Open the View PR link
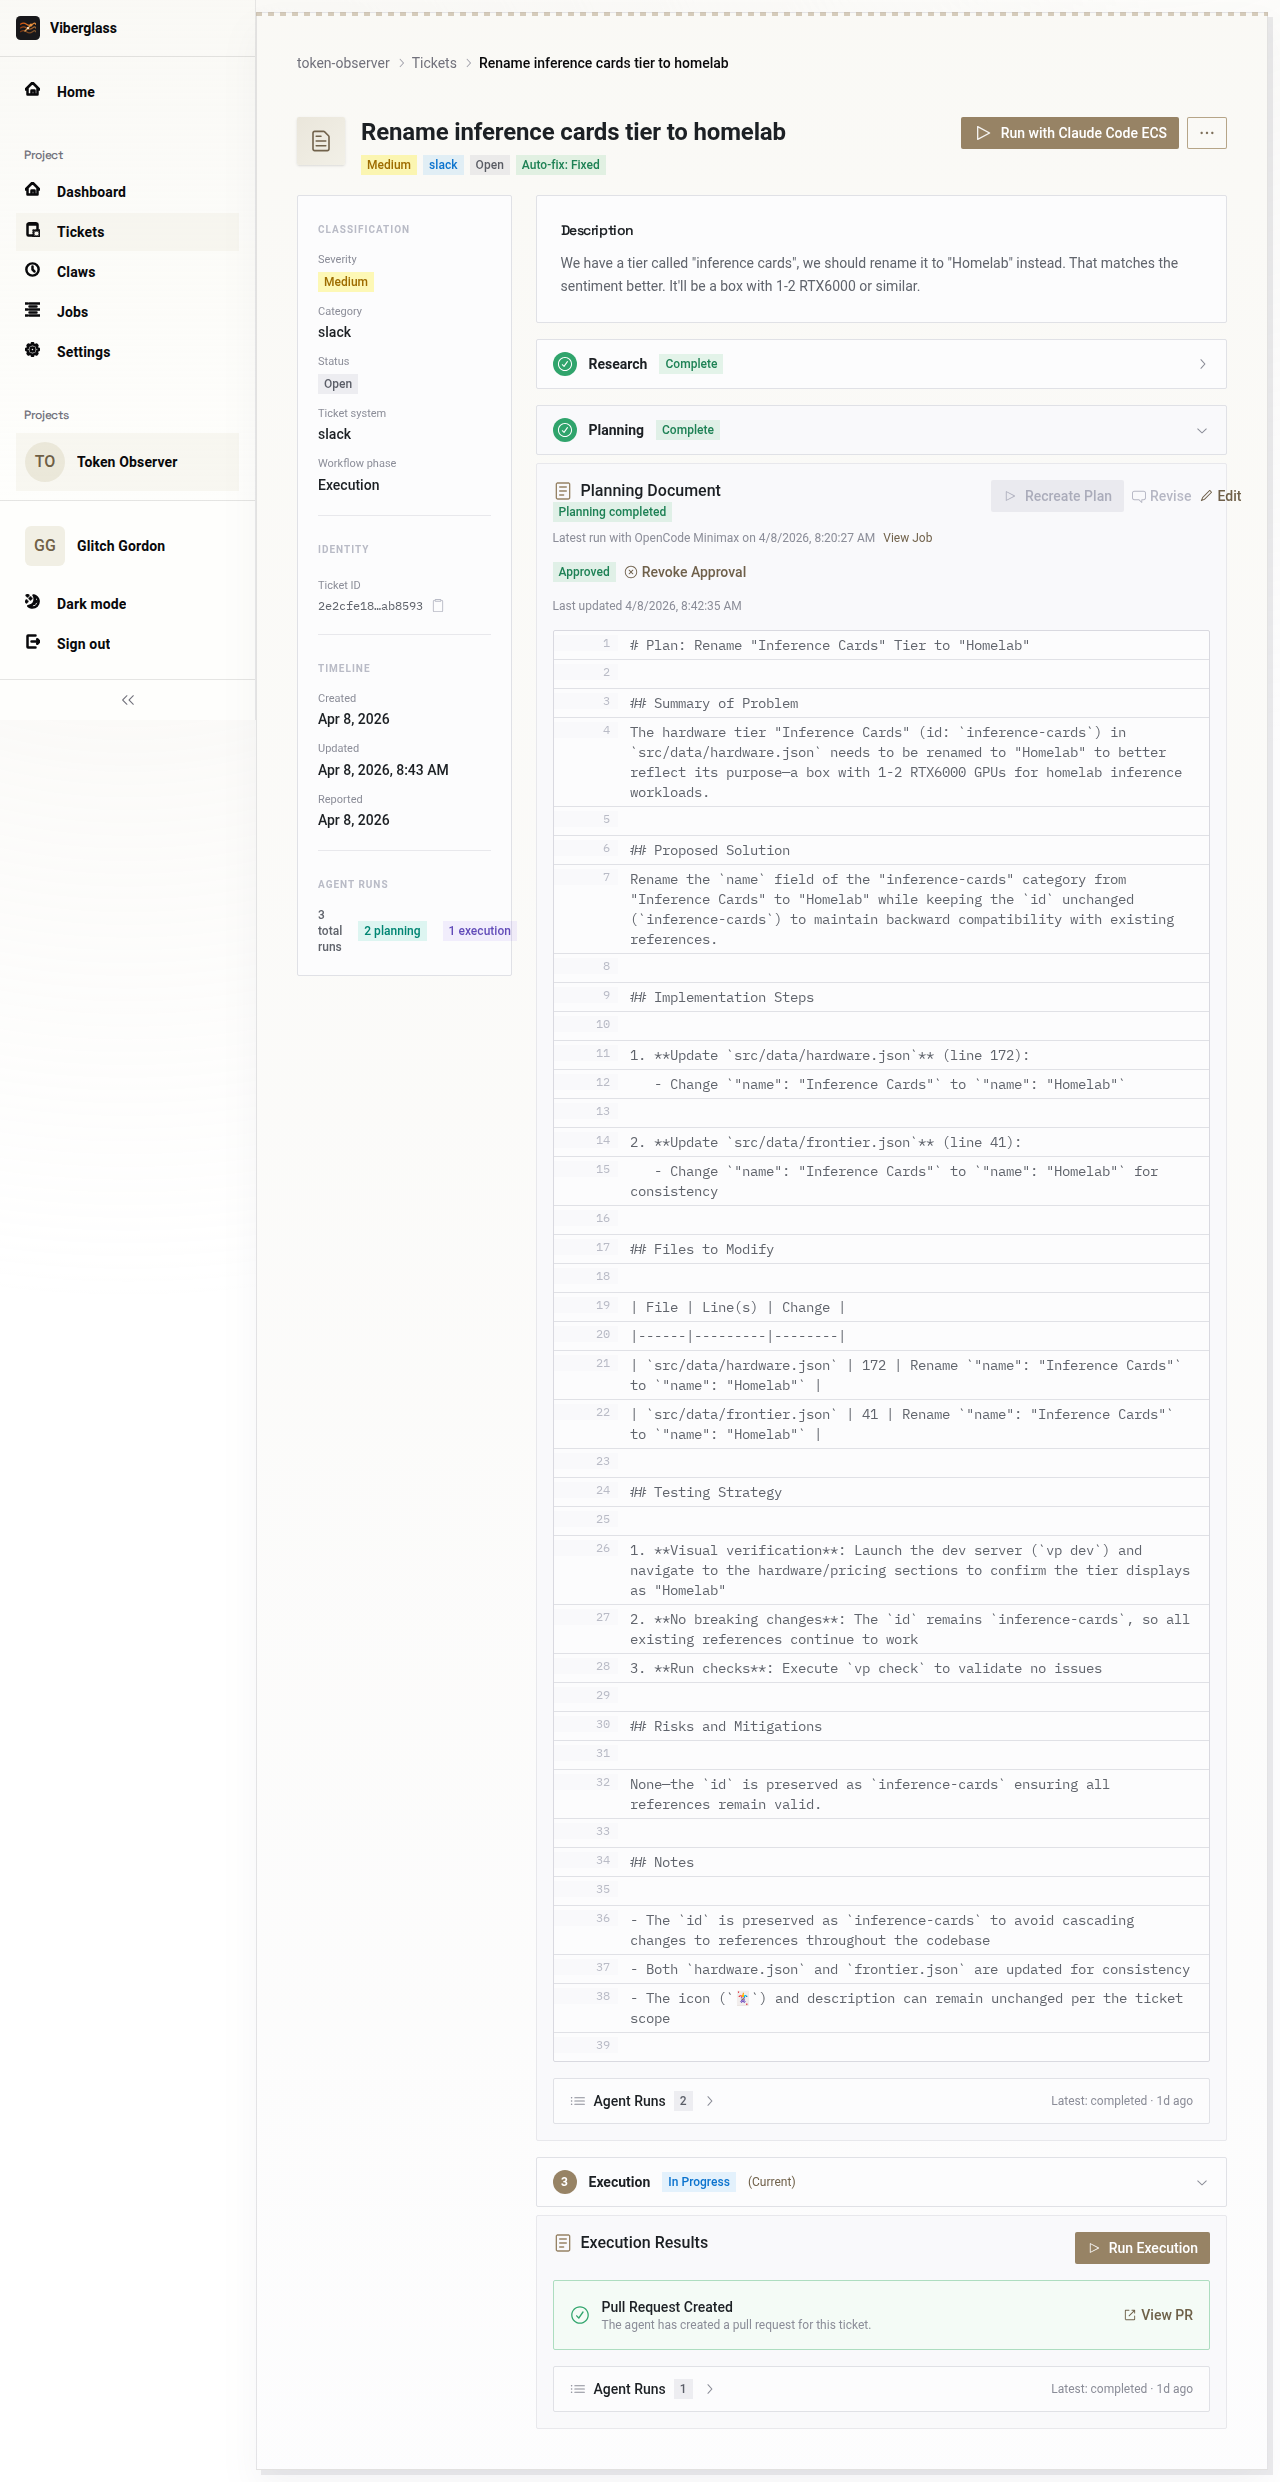The width and height of the screenshot is (1280, 2482). [x=1158, y=2315]
